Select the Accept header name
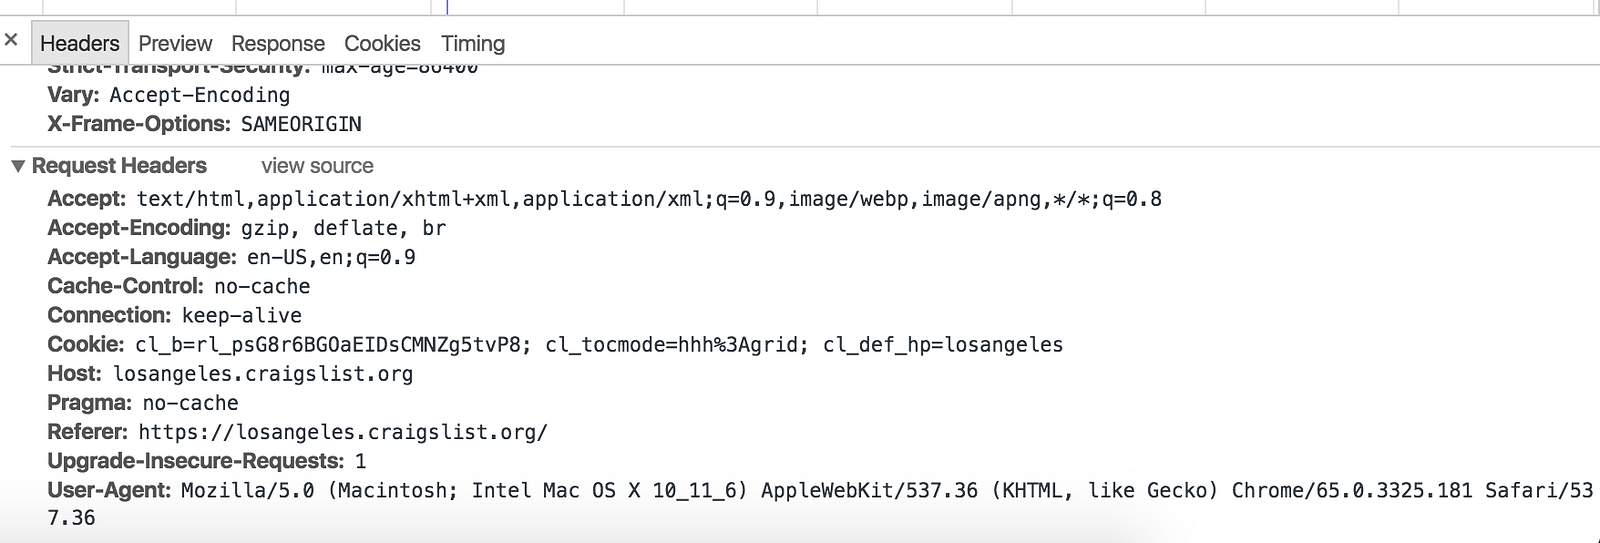Viewport: 1600px width, 543px height. pos(86,199)
